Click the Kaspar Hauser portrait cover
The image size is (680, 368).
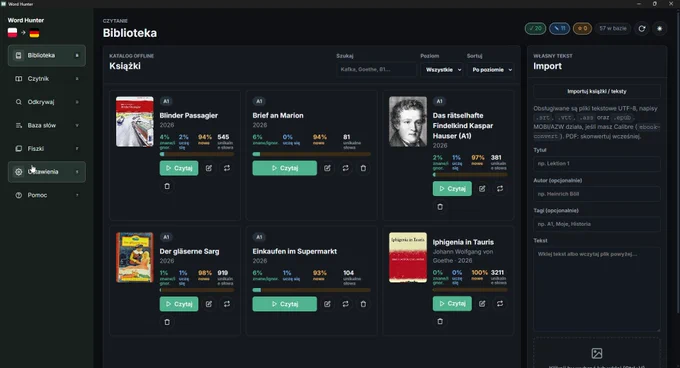click(x=408, y=122)
